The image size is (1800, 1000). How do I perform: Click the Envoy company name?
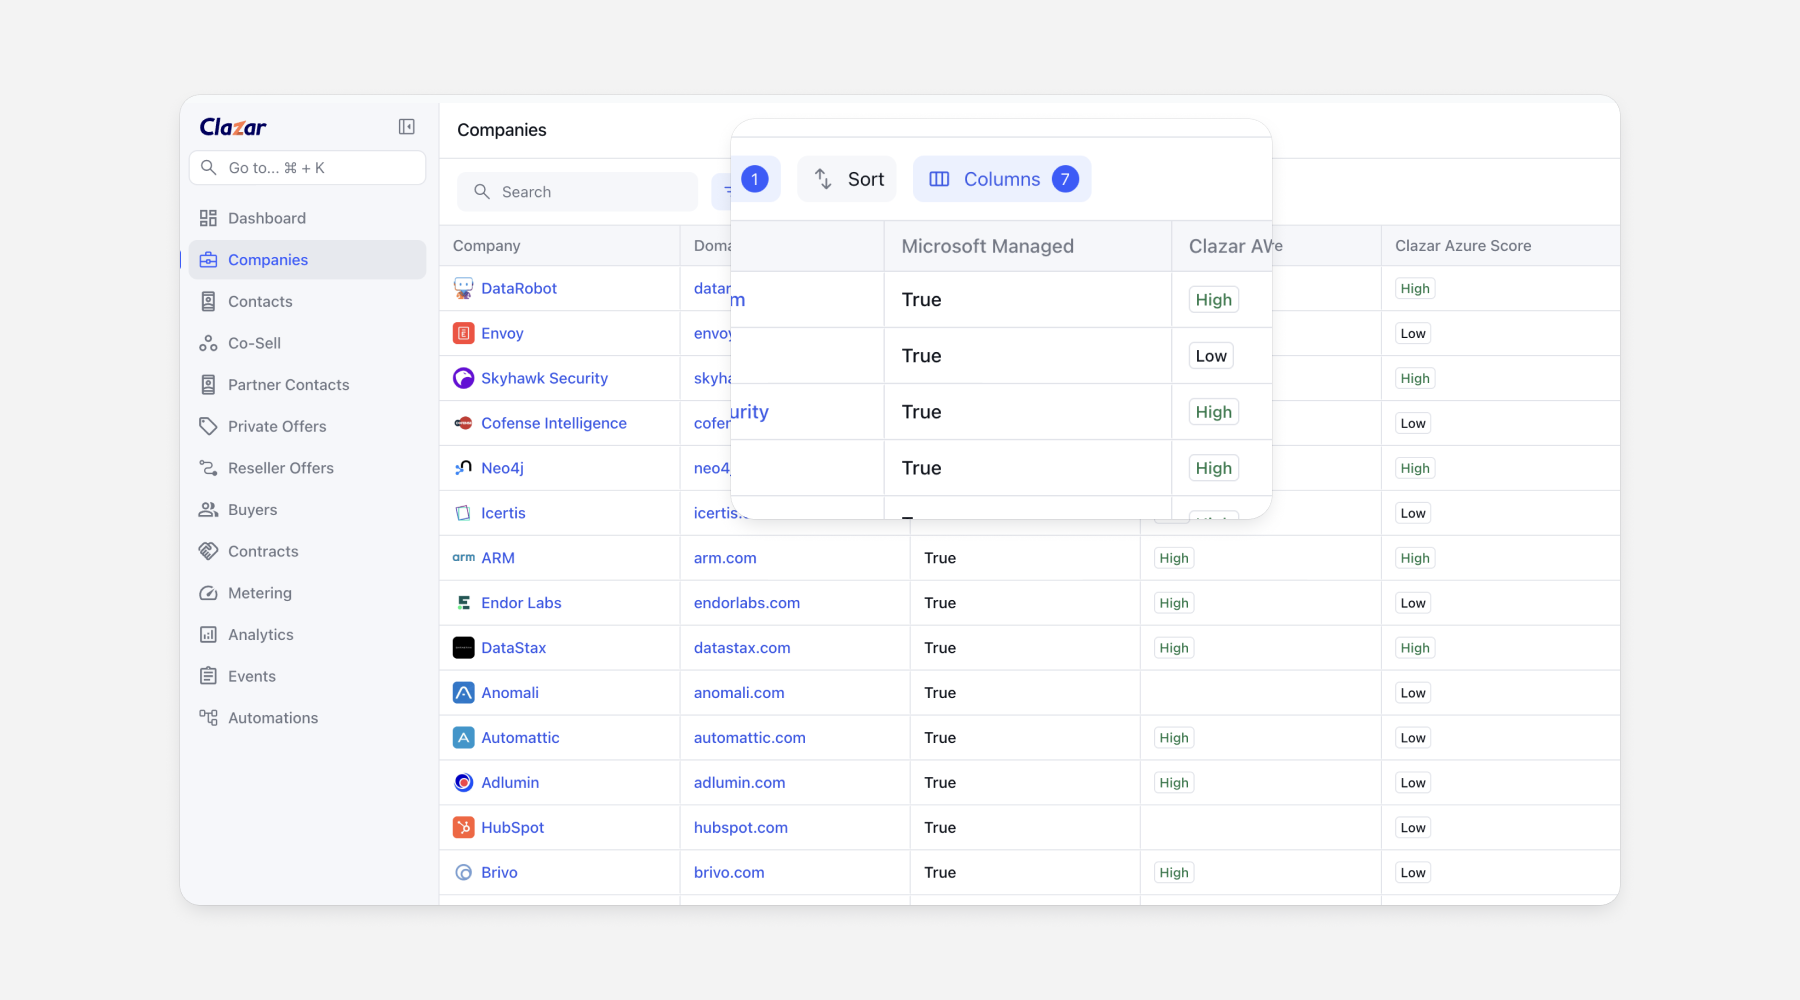coord(502,333)
